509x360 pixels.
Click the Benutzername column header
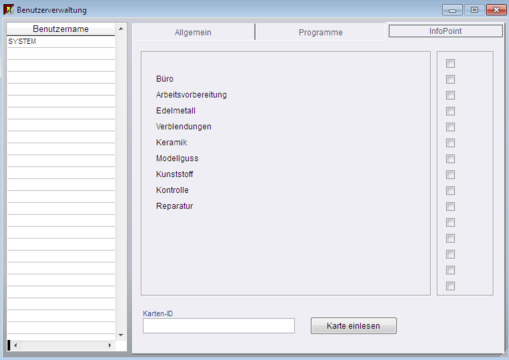pyautogui.click(x=61, y=29)
